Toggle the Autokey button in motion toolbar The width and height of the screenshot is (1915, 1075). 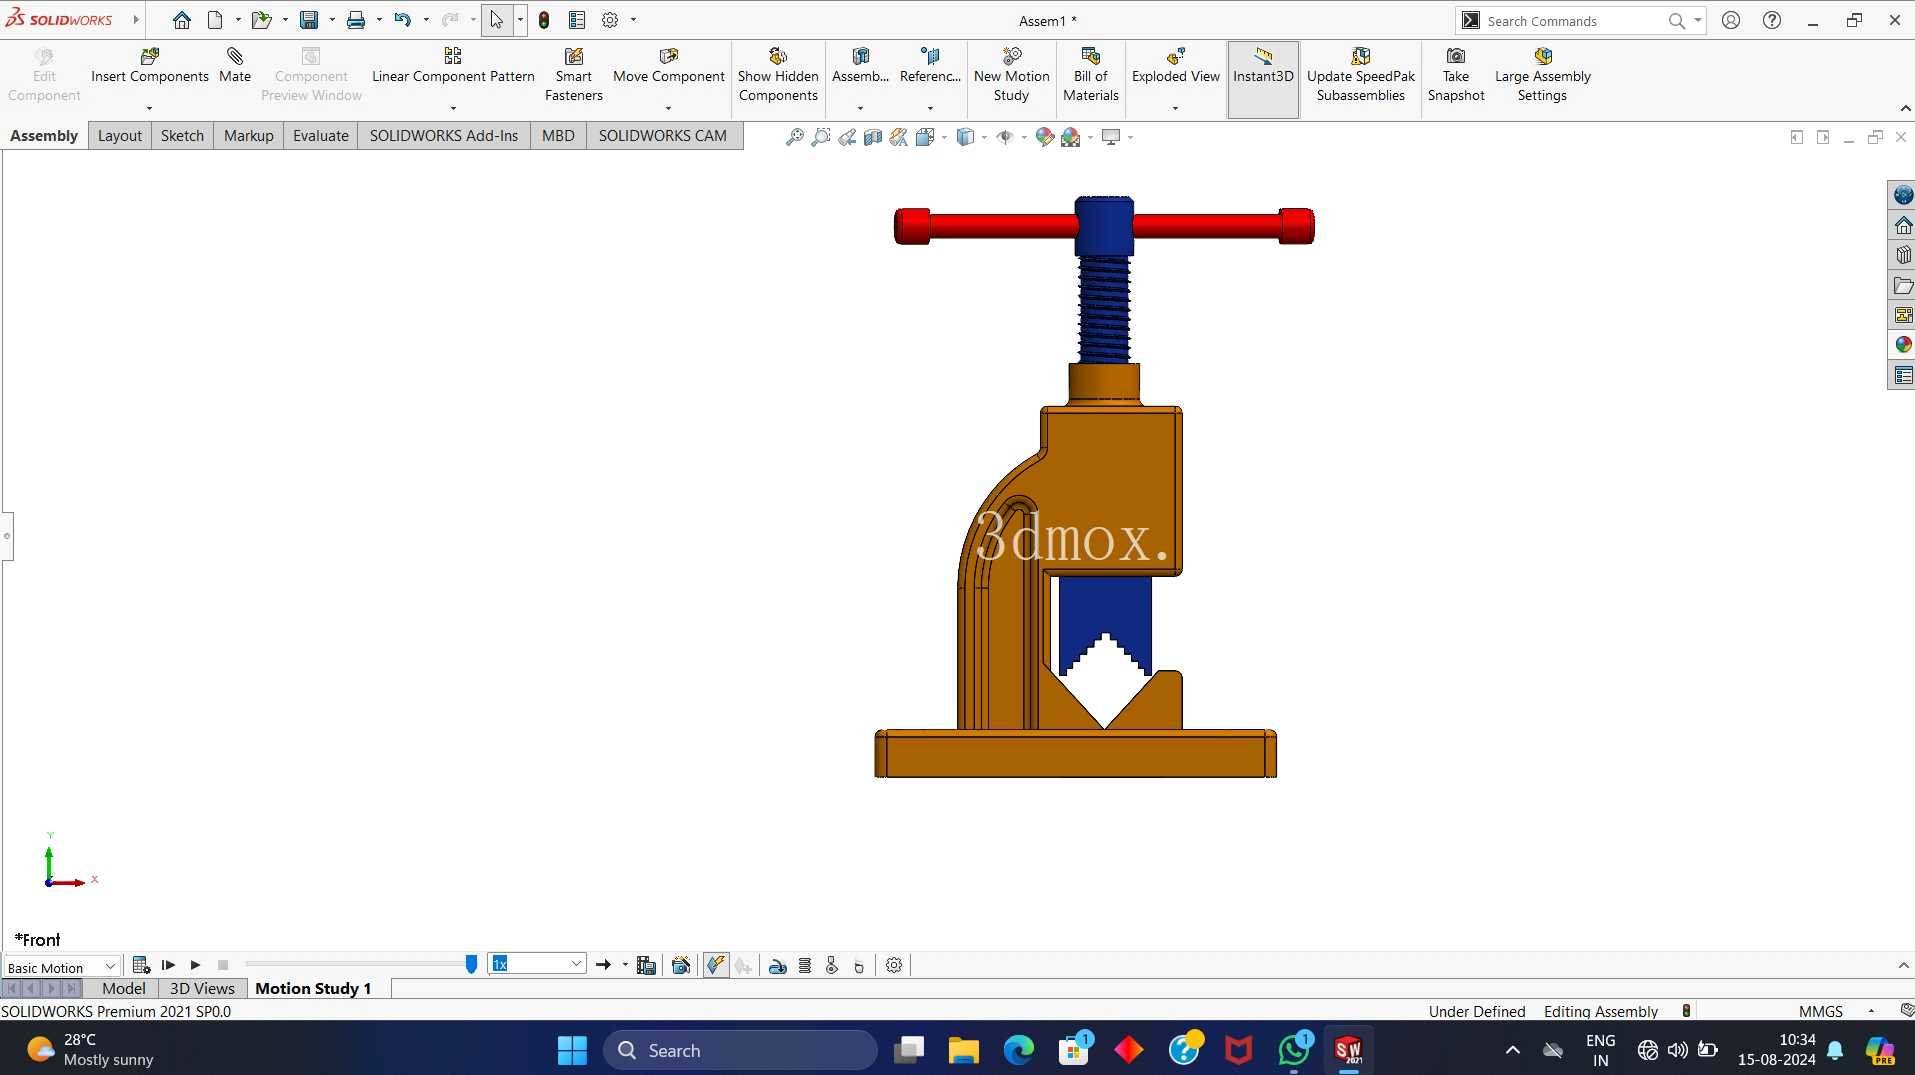point(716,965)
